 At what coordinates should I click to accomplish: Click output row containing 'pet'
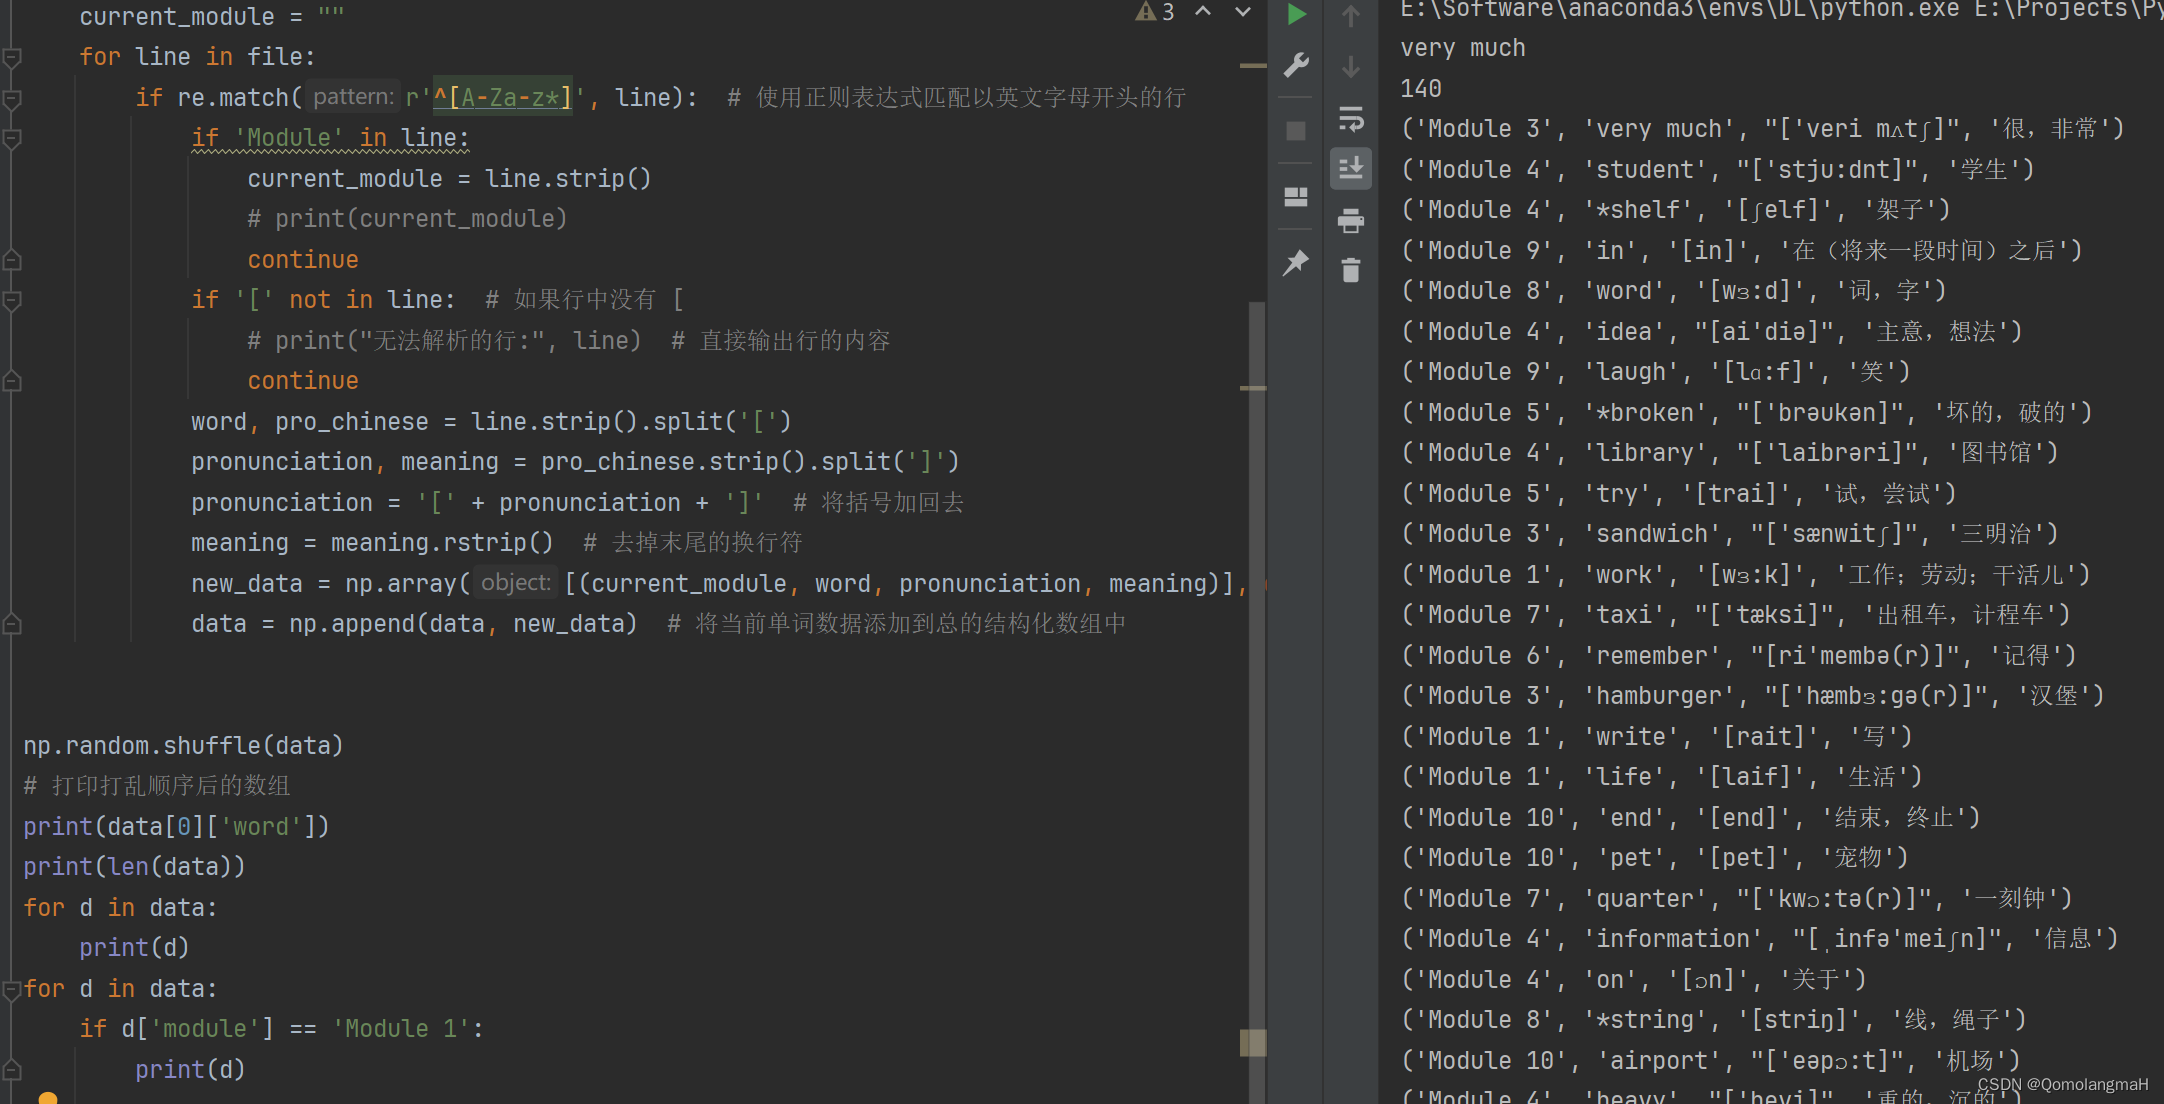[x=1654, y=858]
